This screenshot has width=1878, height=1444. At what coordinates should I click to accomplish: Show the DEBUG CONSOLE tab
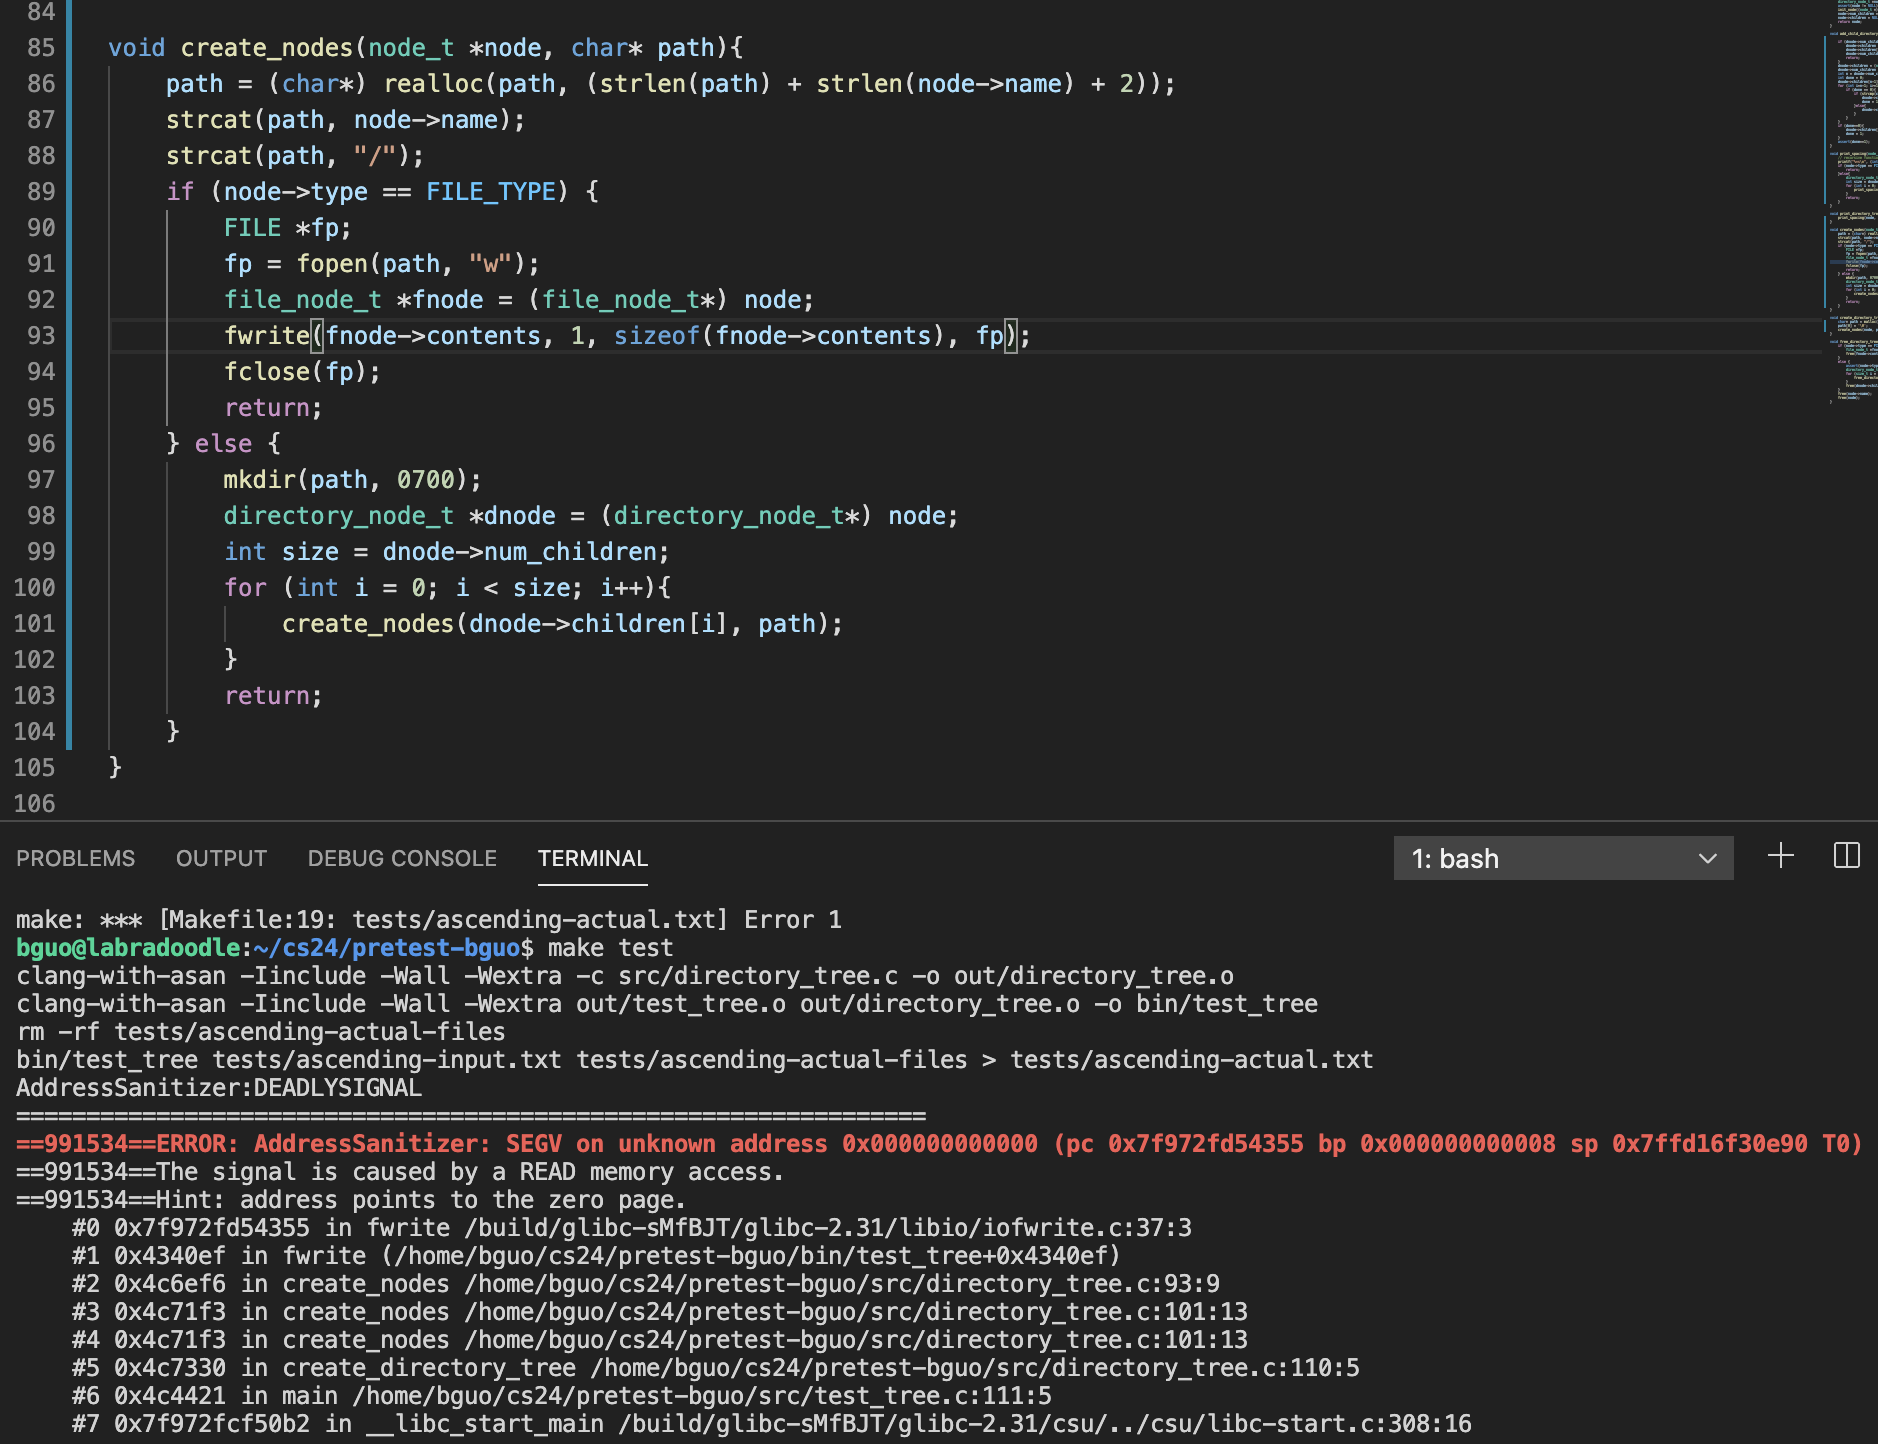coord(402,859)
